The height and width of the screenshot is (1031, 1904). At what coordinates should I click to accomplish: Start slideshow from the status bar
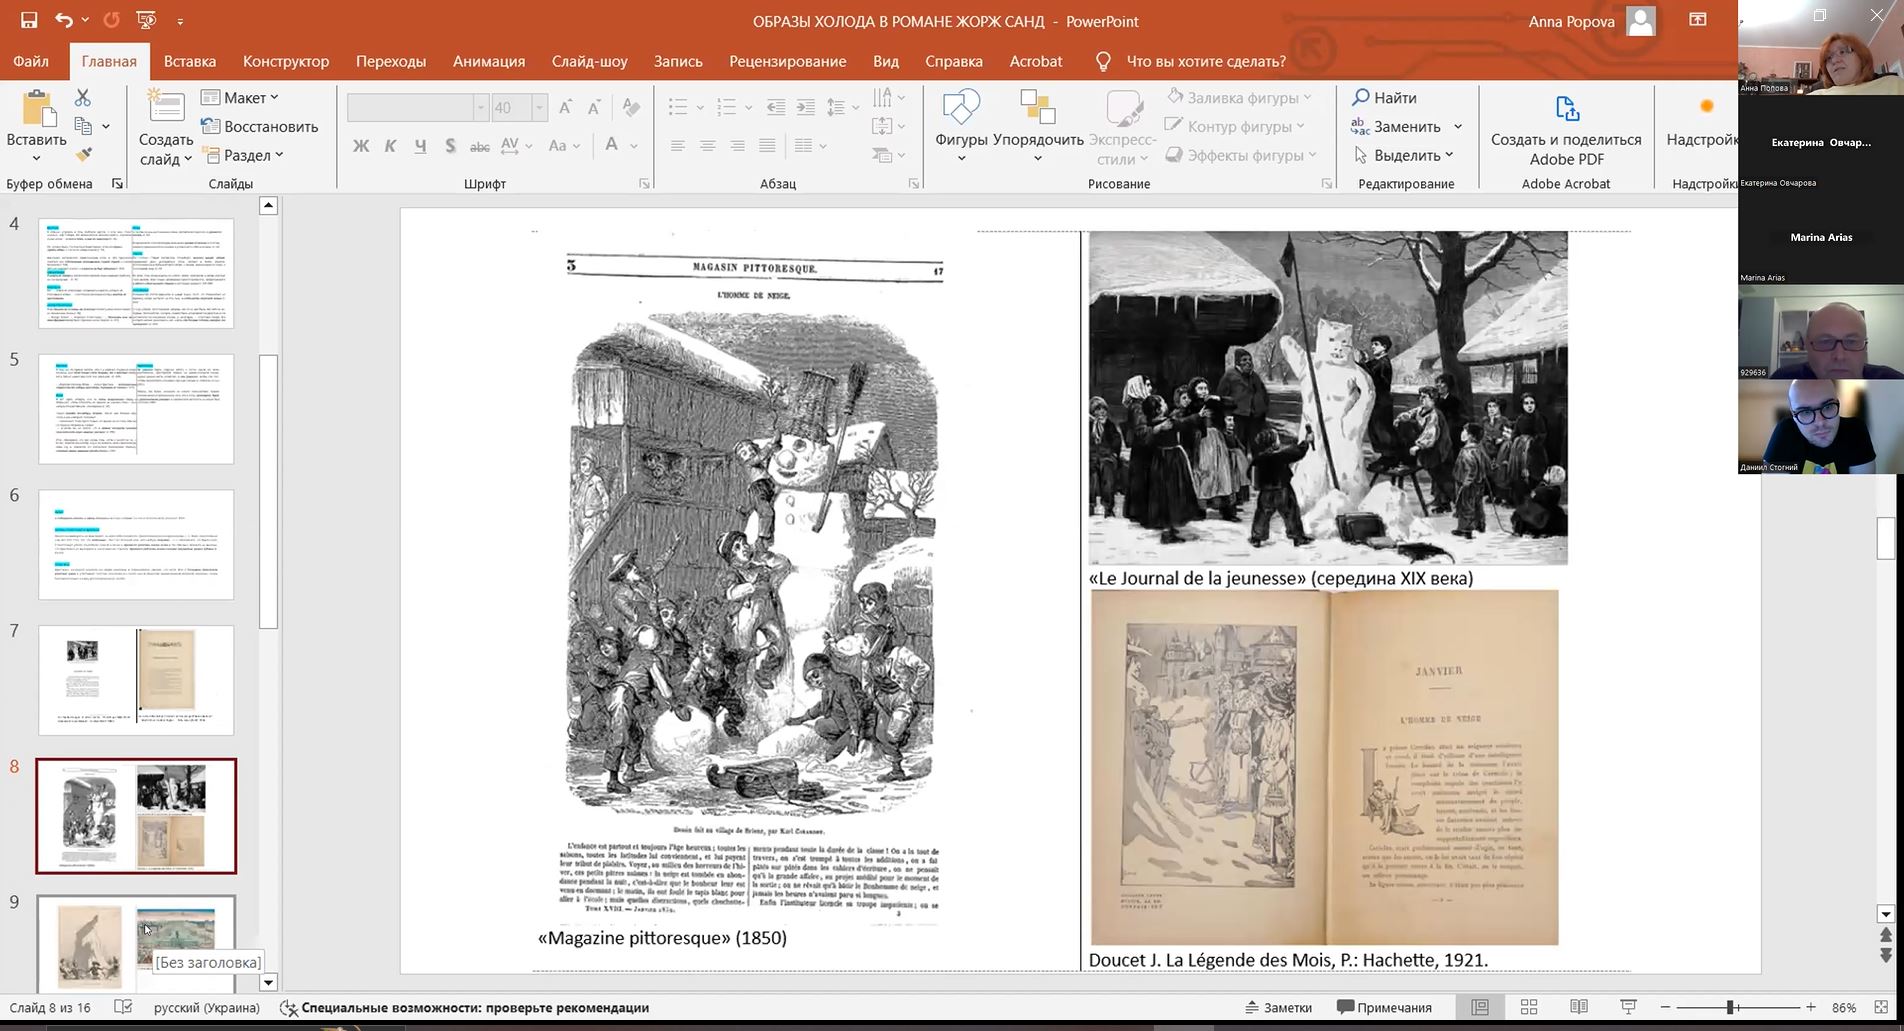pyautogui.click(x=1628, y=1007)
